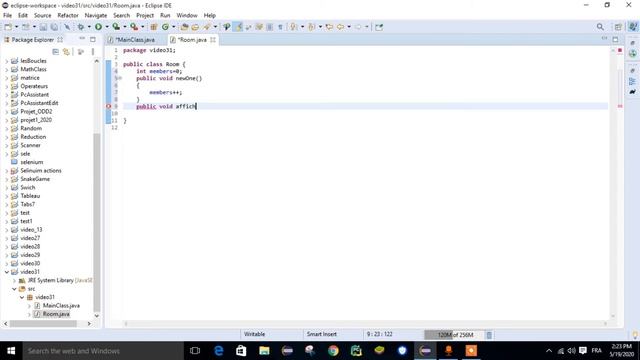640x360 pixels.
Task: Open Package Explorer View Menu
Action: tap(93, 52)
